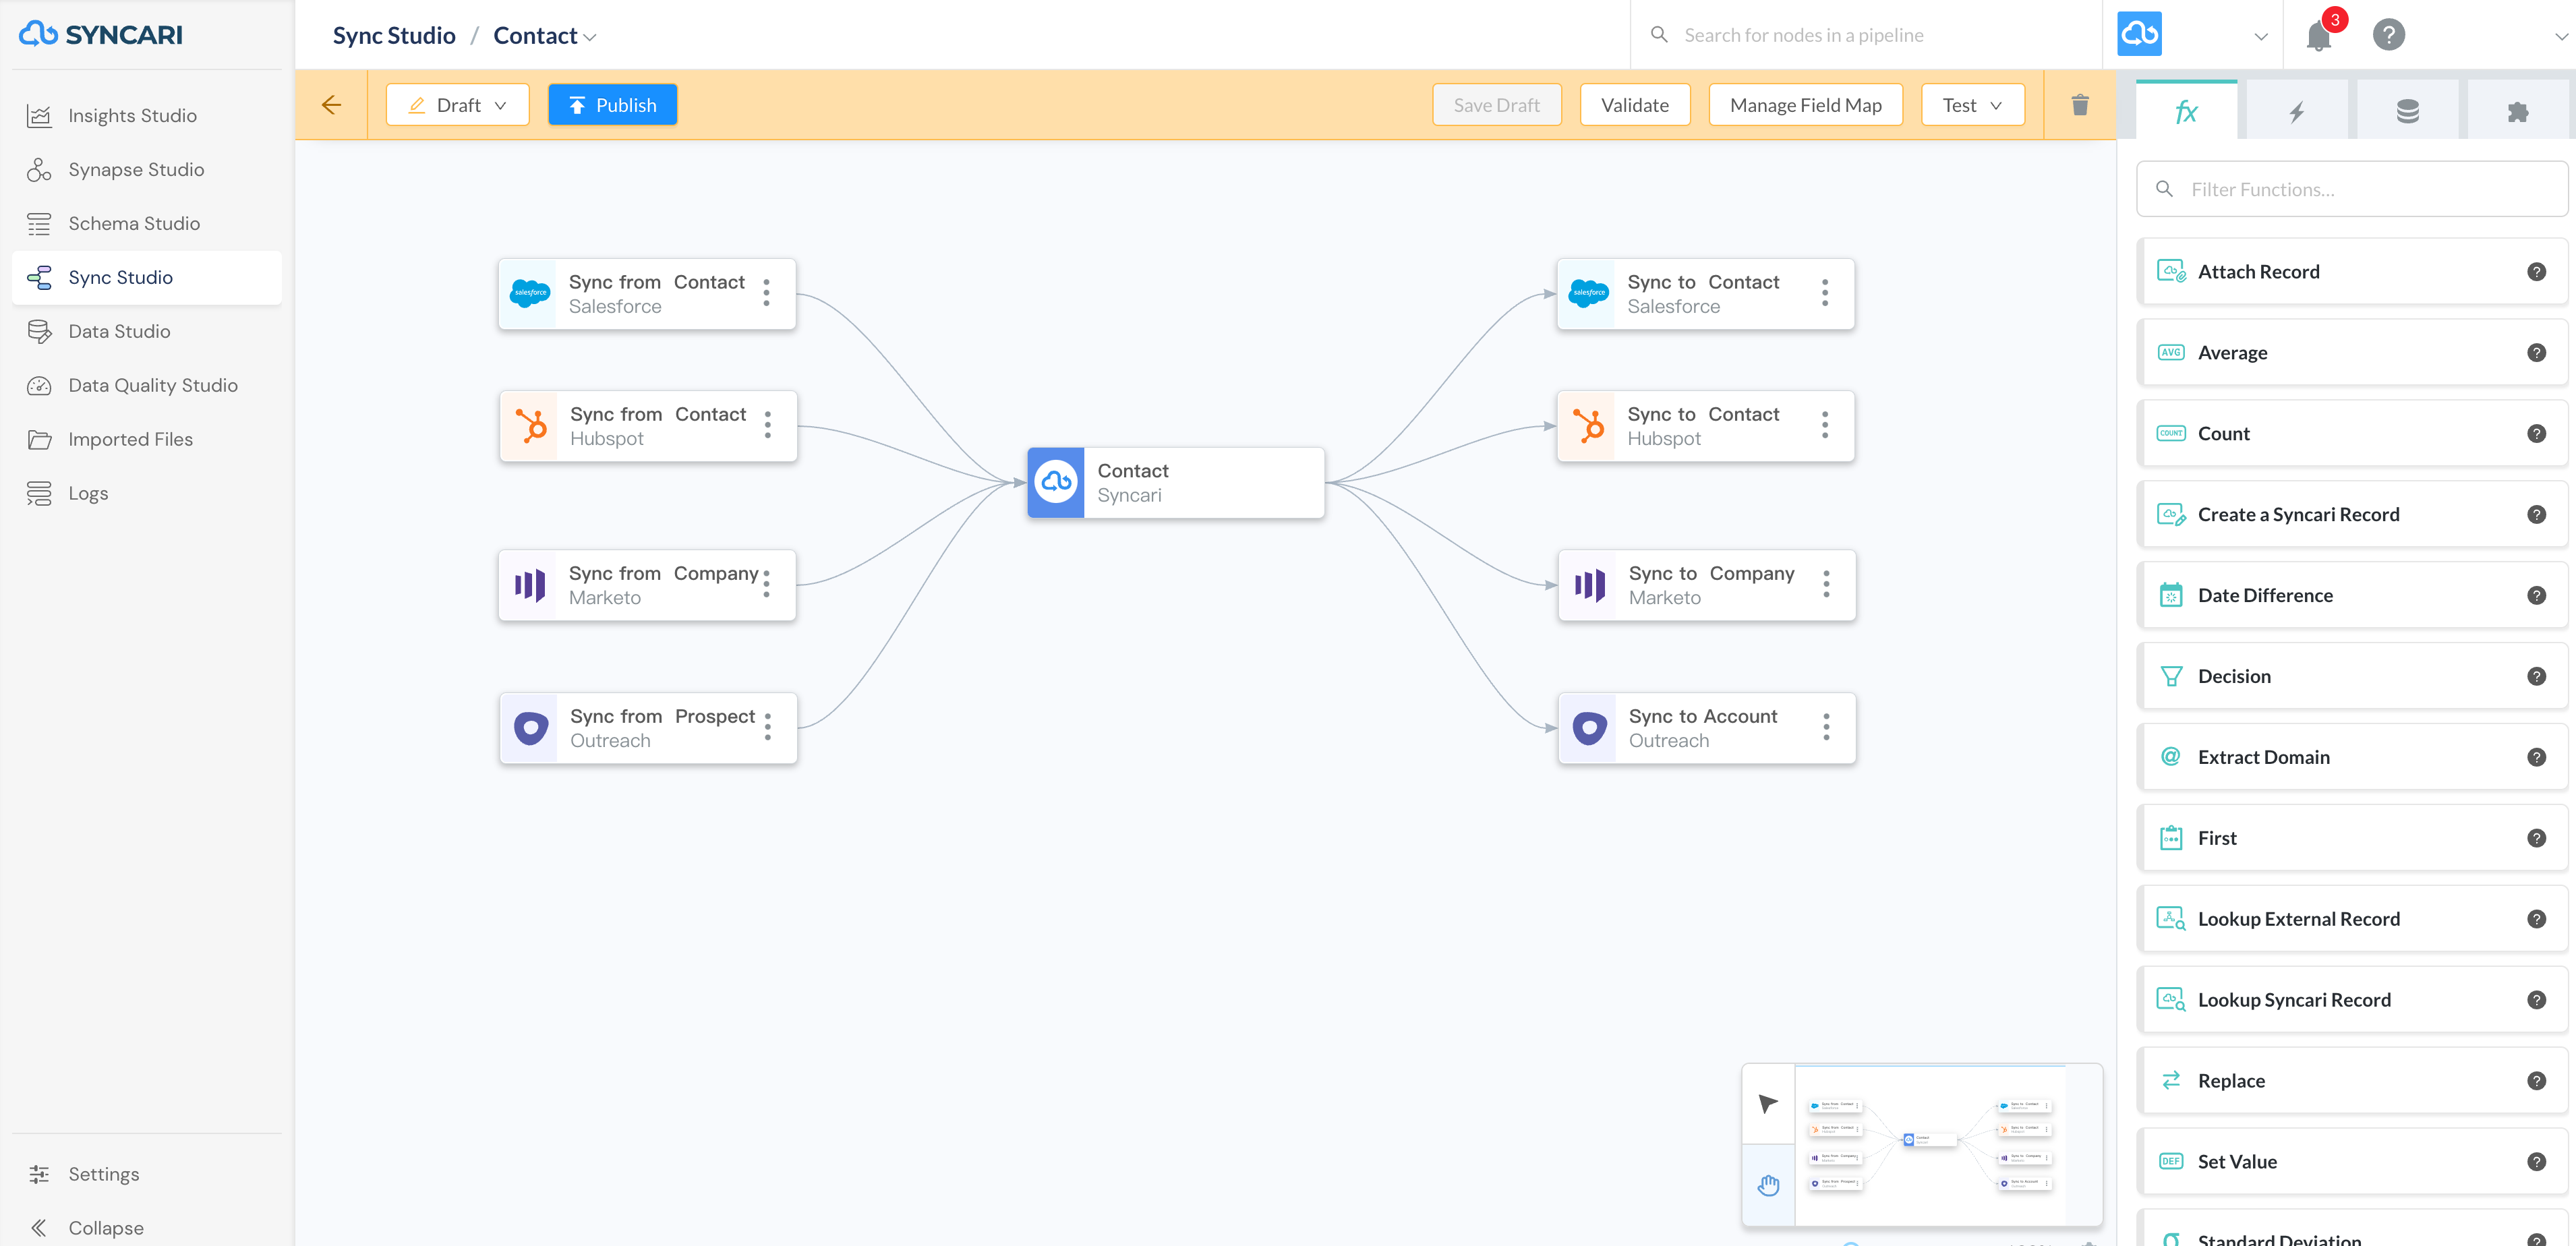
Task: Click the Lookup External Record icon
Action: tap(2171, 919)
